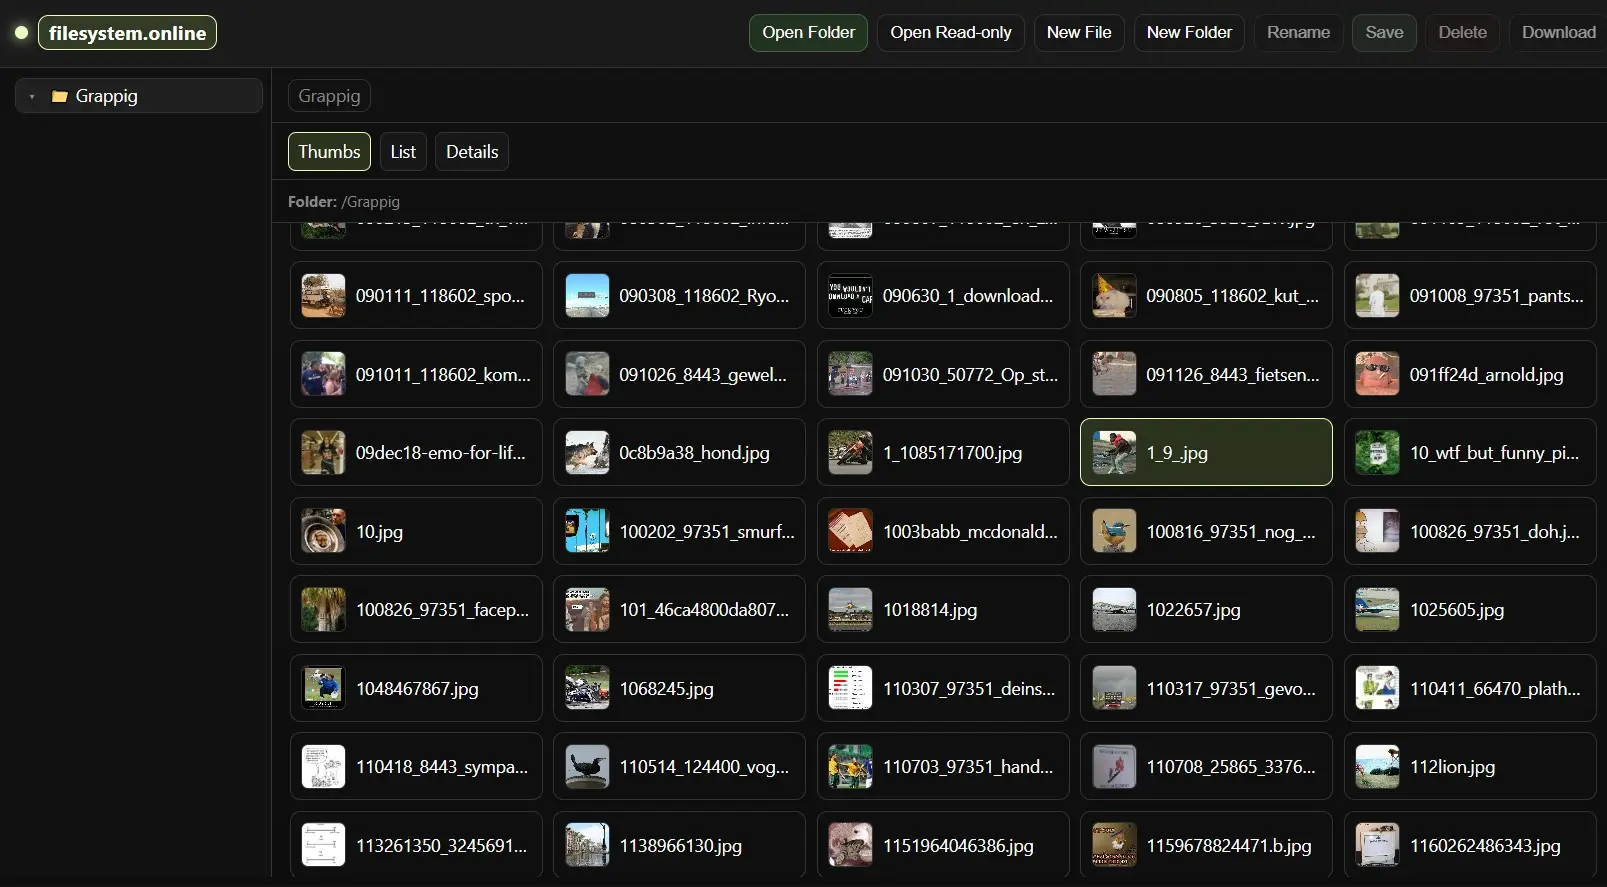The width and height of the screenshot is (1607, 887).
Task: Select thumbnail of 1022657.jpg
Action: (x=1114, y=610)
